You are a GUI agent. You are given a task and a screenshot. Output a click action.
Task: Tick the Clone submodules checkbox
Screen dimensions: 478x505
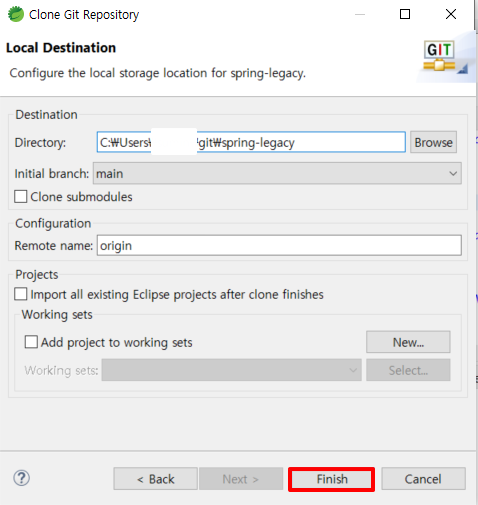pyautogui.click(x=21, y=196)
